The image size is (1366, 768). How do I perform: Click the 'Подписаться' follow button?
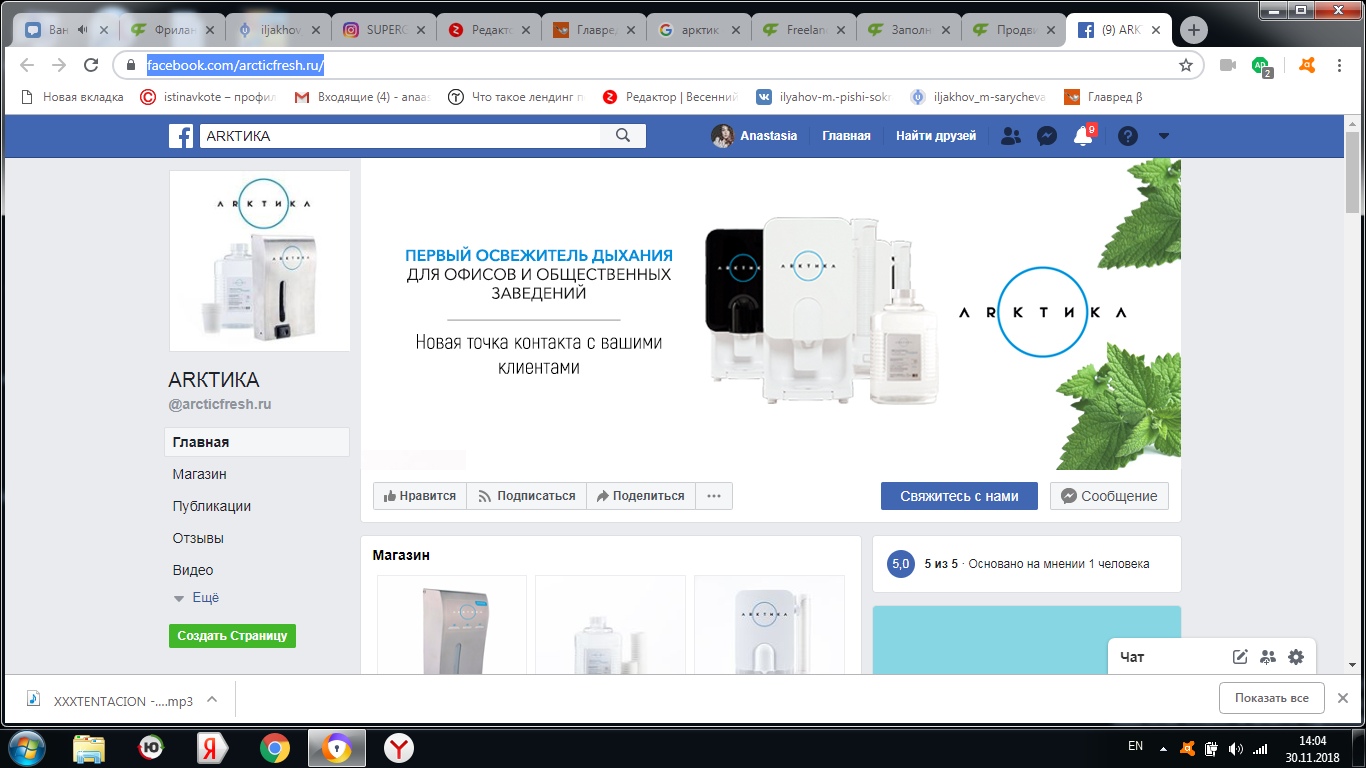[x=527, y=496]
